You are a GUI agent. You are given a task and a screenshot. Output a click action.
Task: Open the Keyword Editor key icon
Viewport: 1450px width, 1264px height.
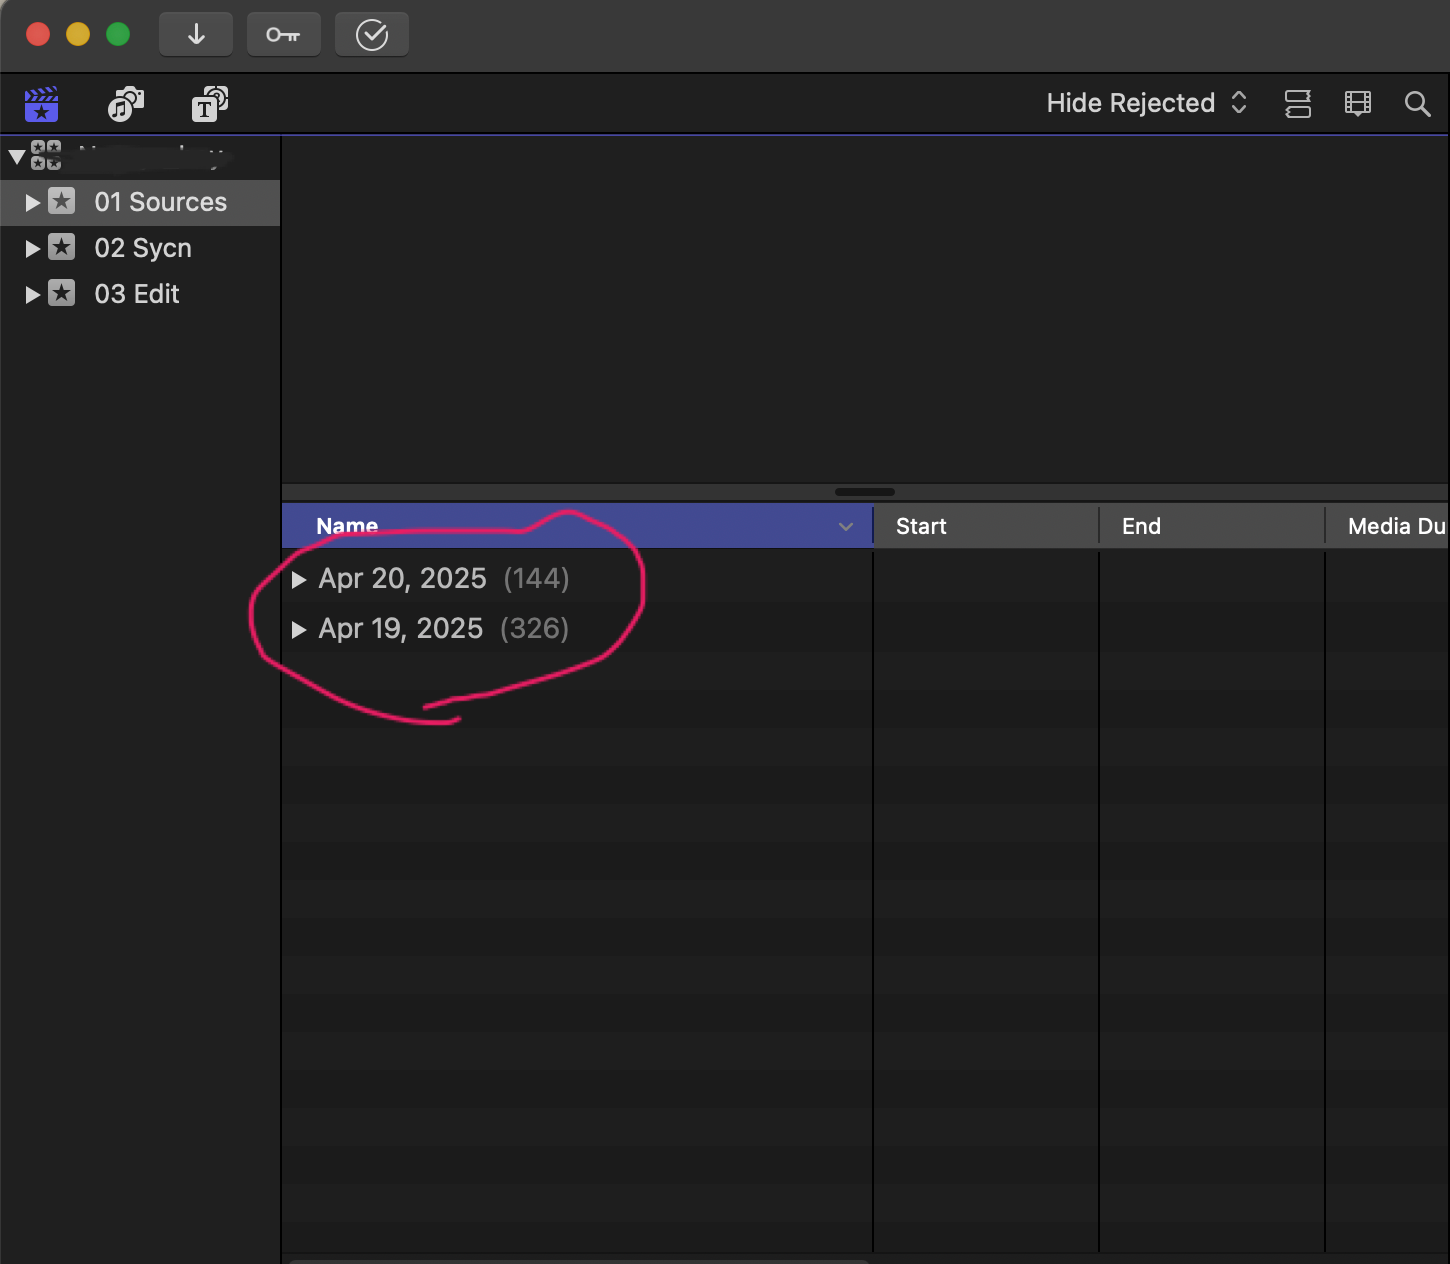coord(283,35)
